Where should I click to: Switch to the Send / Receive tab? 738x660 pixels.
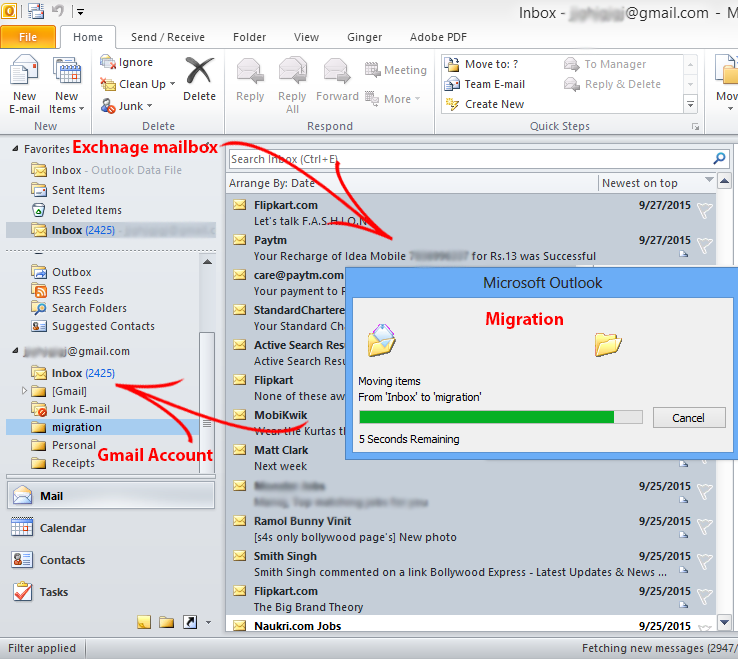pyautogui.click(x=168, y=37)
